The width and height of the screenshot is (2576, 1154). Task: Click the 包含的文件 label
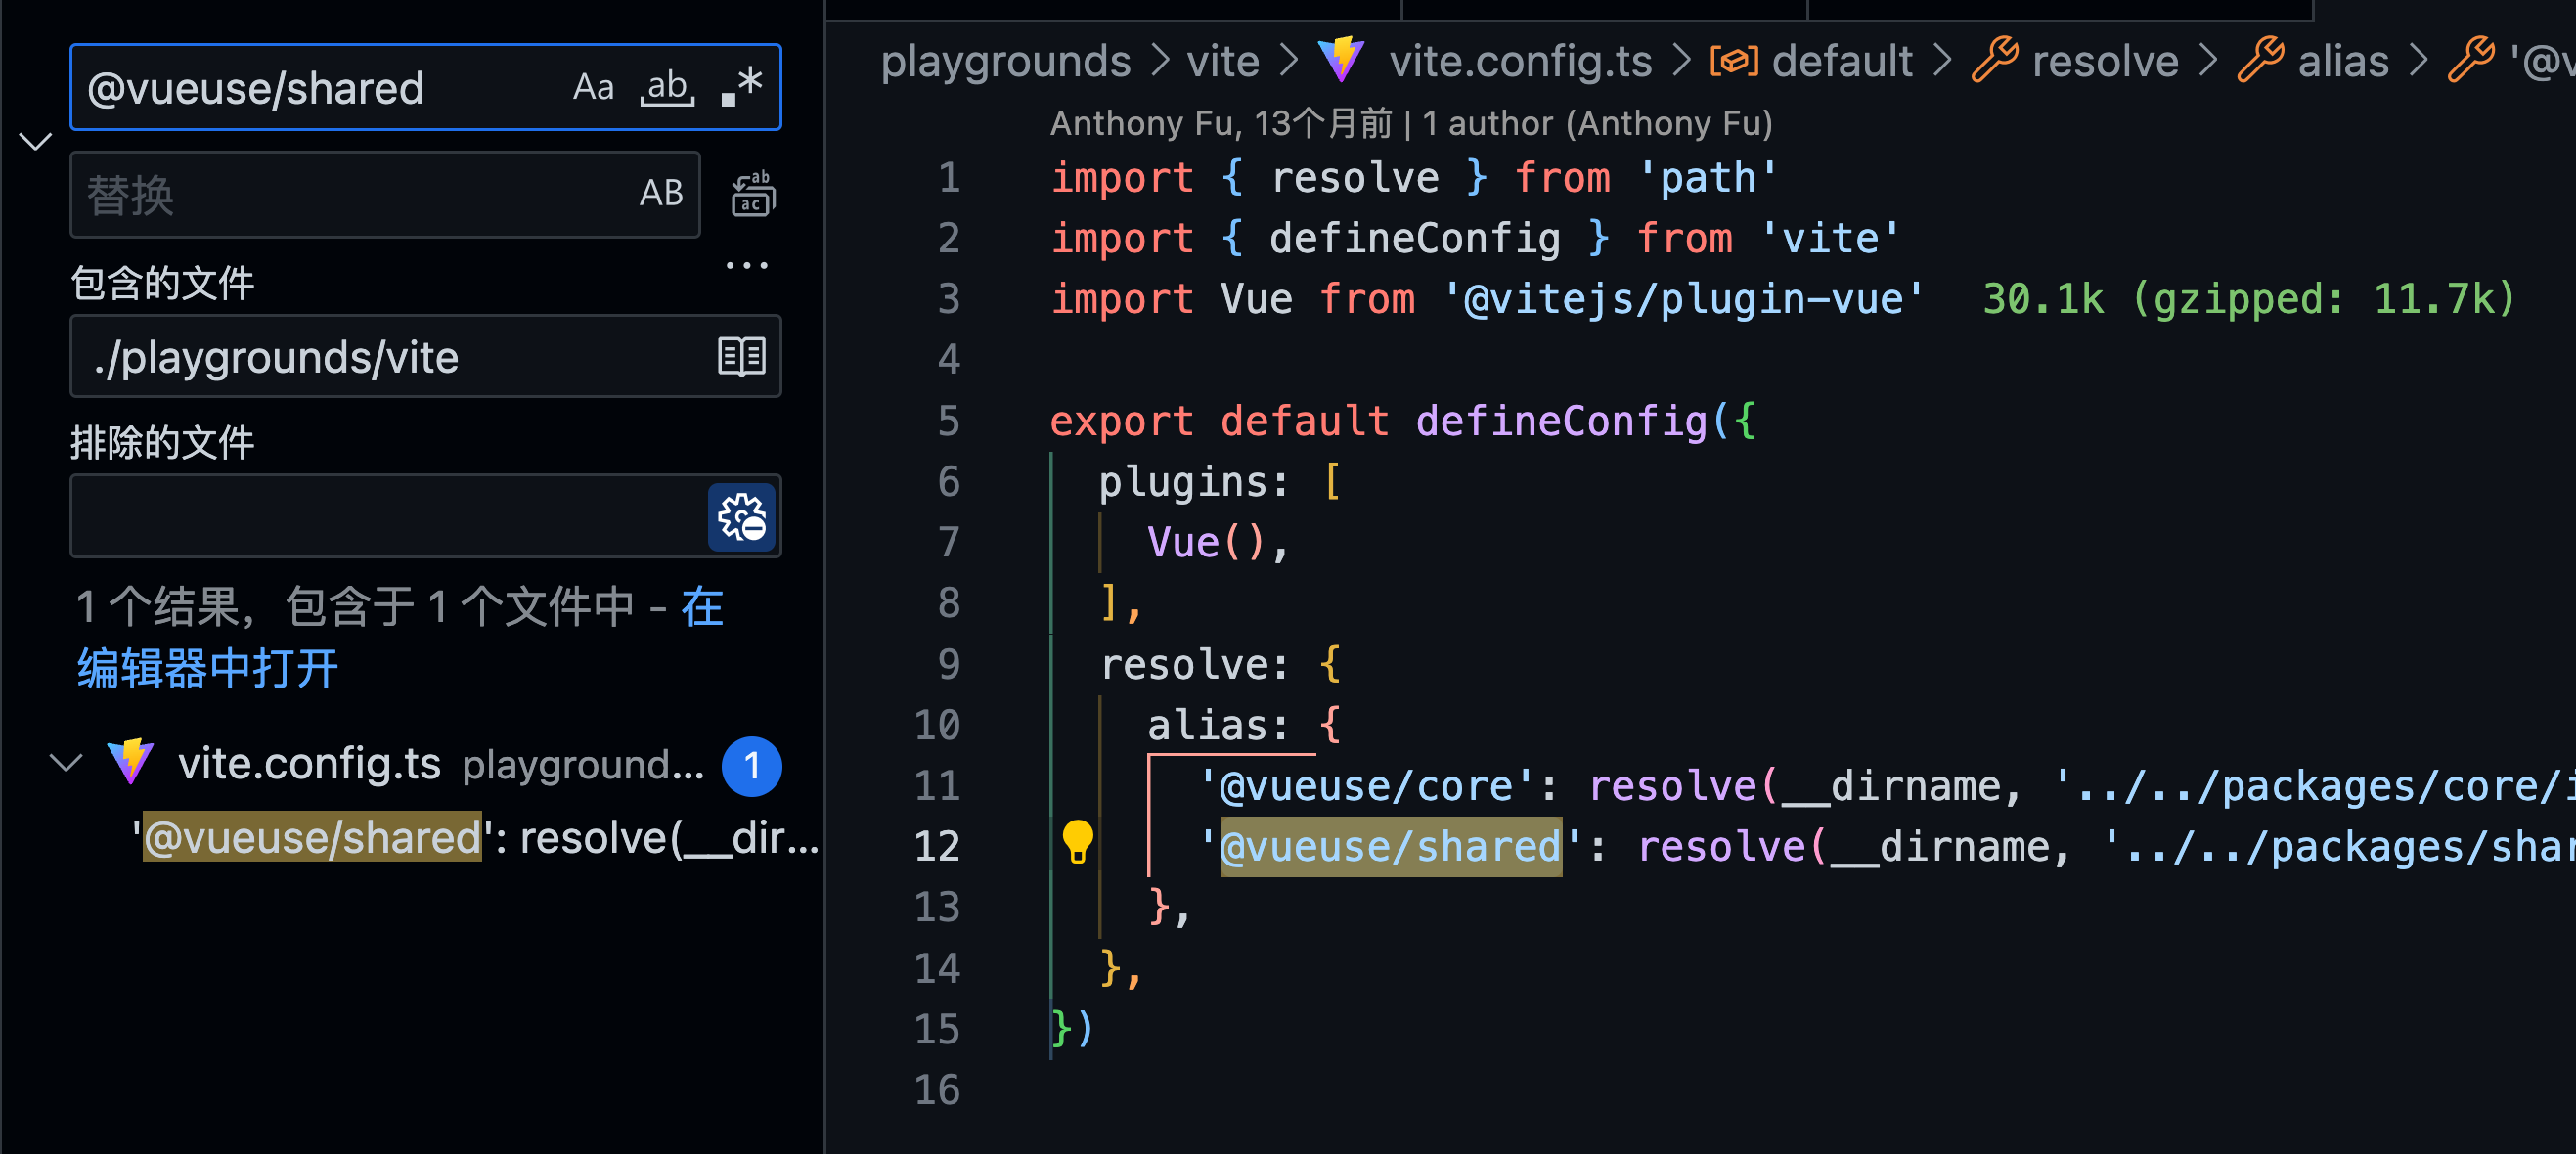162,282
